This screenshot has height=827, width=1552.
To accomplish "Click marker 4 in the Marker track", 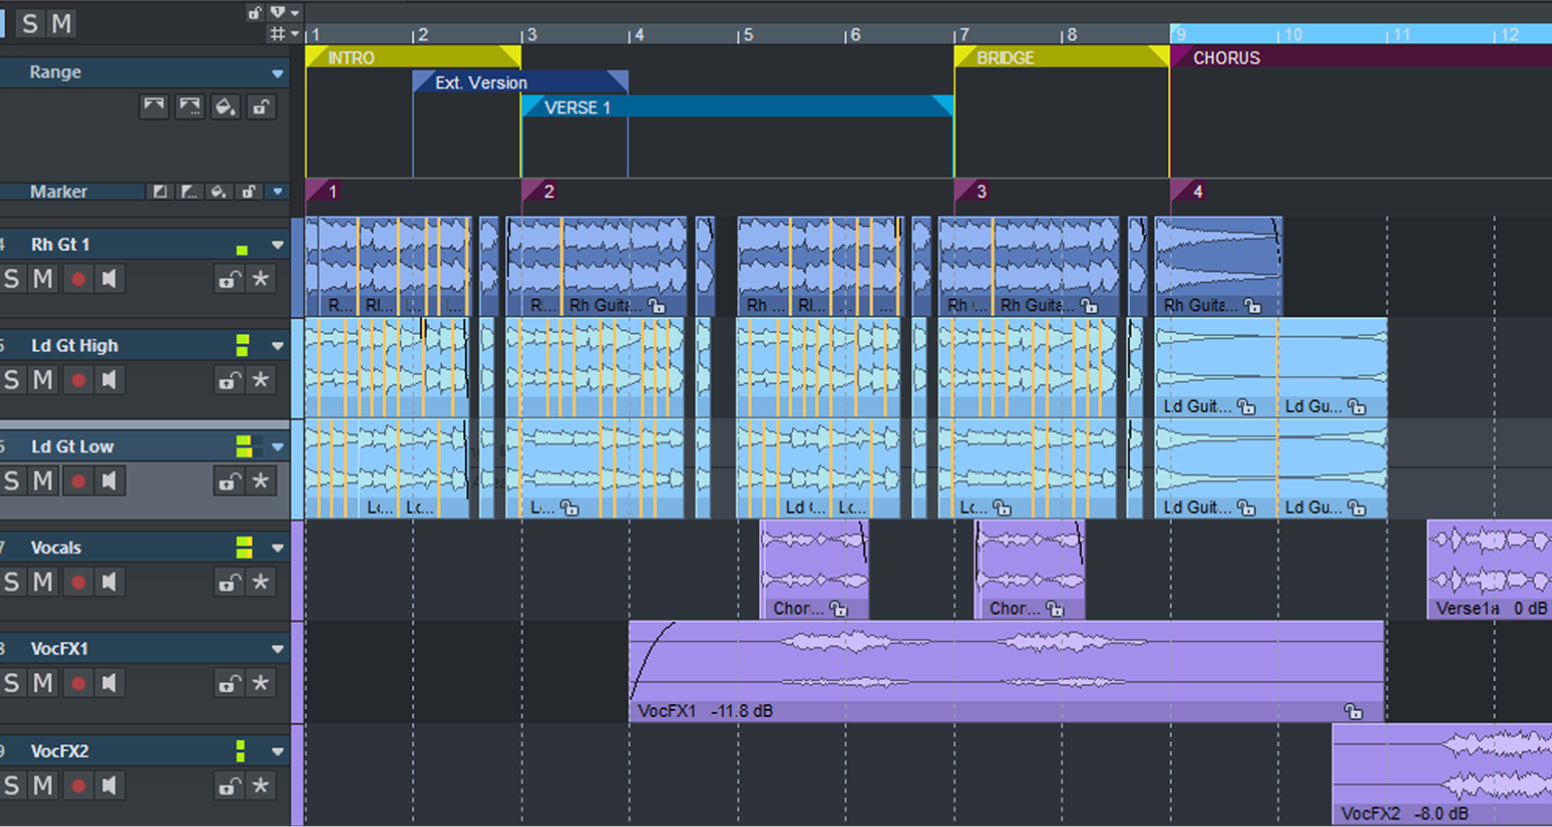I will 1188,191.
